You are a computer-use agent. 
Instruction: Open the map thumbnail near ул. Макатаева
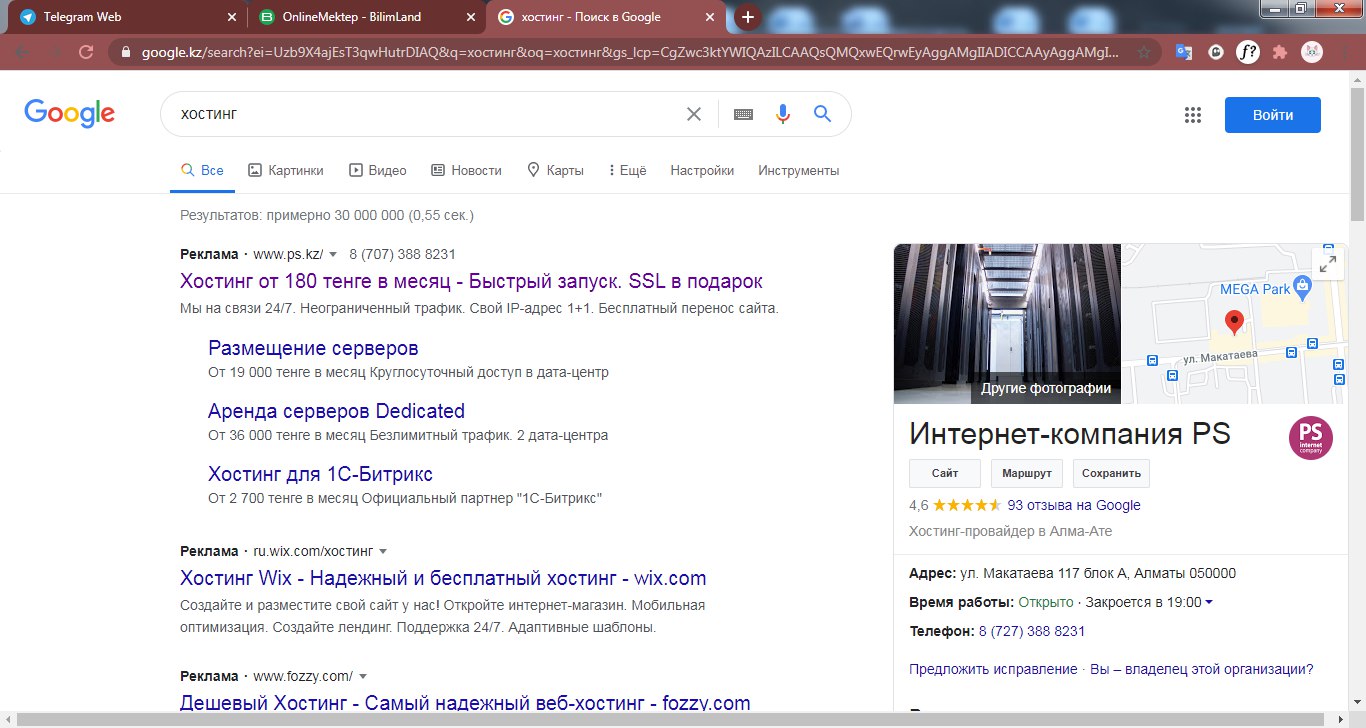pyautogui.click(x=1234, y=323)
